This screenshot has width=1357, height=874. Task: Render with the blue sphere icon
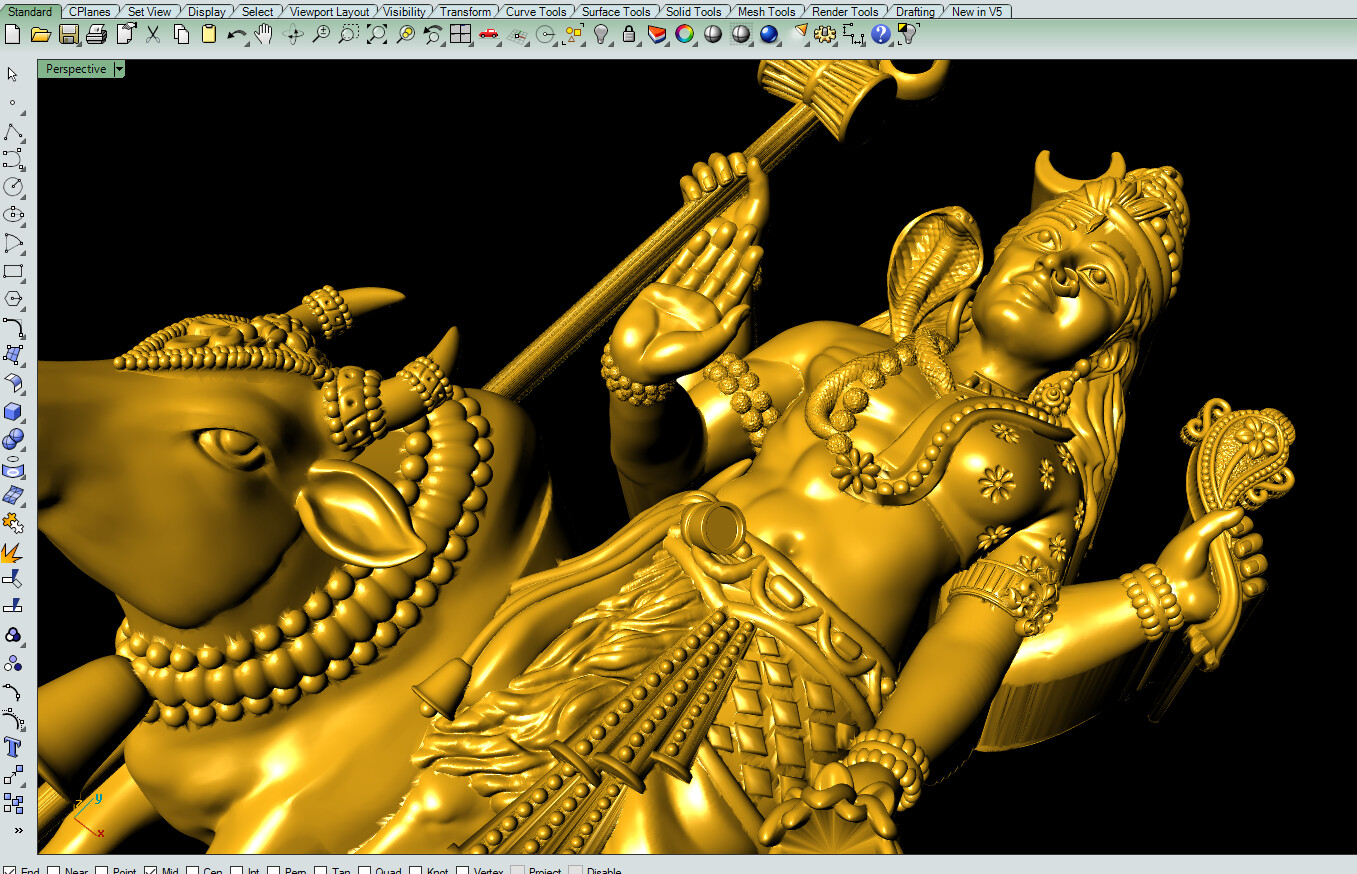769,35
